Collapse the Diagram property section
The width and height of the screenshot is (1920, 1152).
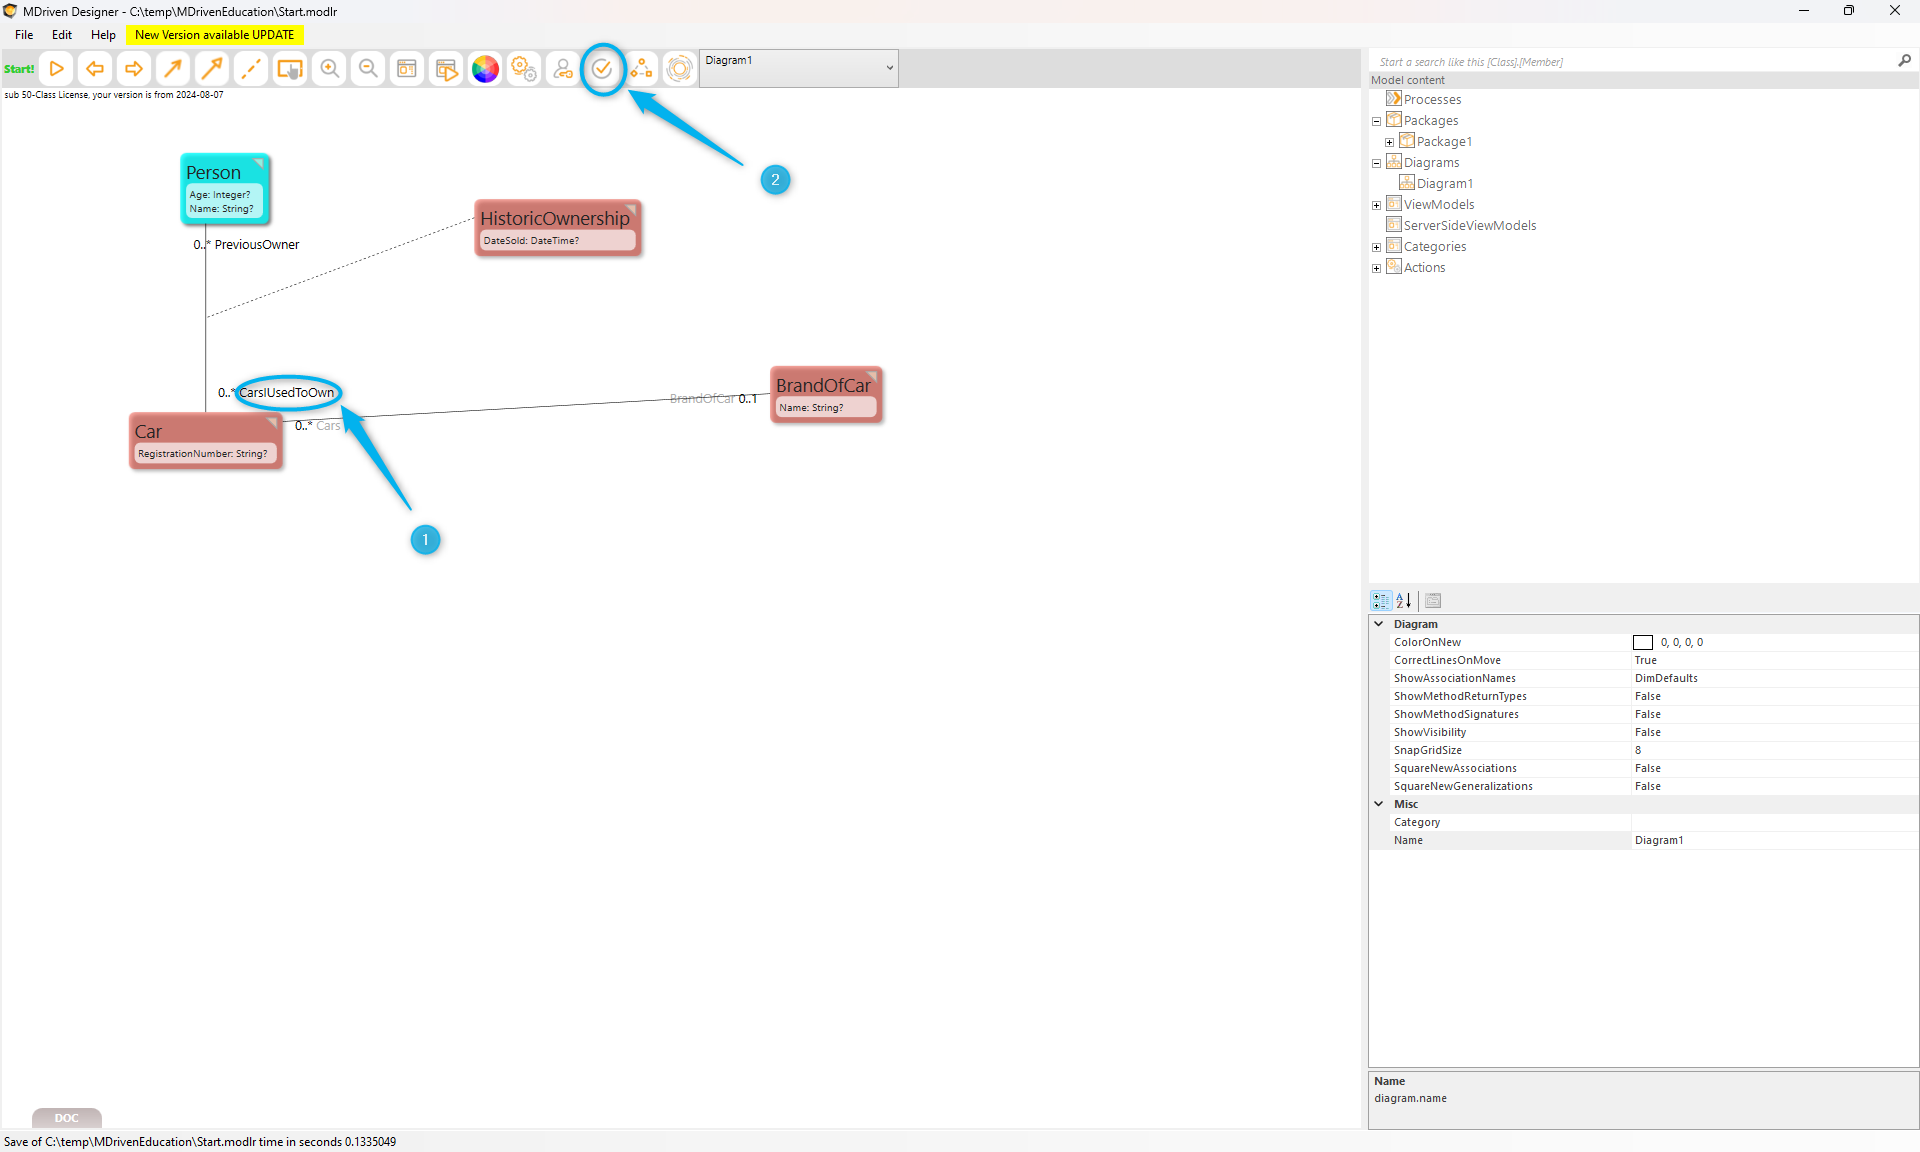click(1379, 624)
